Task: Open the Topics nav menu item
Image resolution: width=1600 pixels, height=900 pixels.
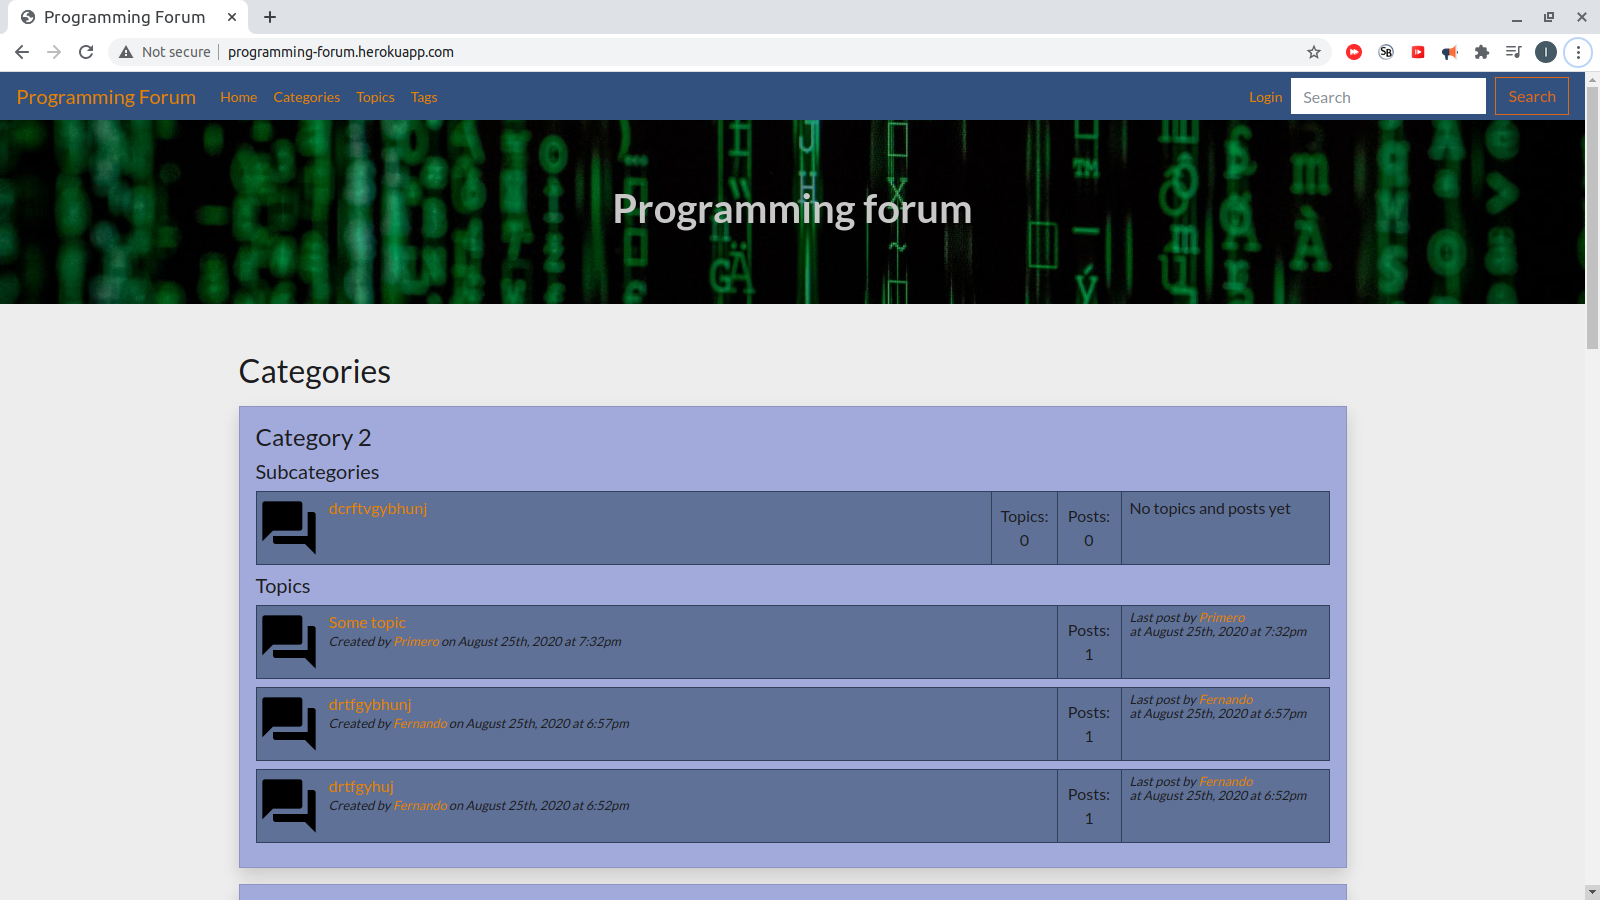Action: pos(375,97)
